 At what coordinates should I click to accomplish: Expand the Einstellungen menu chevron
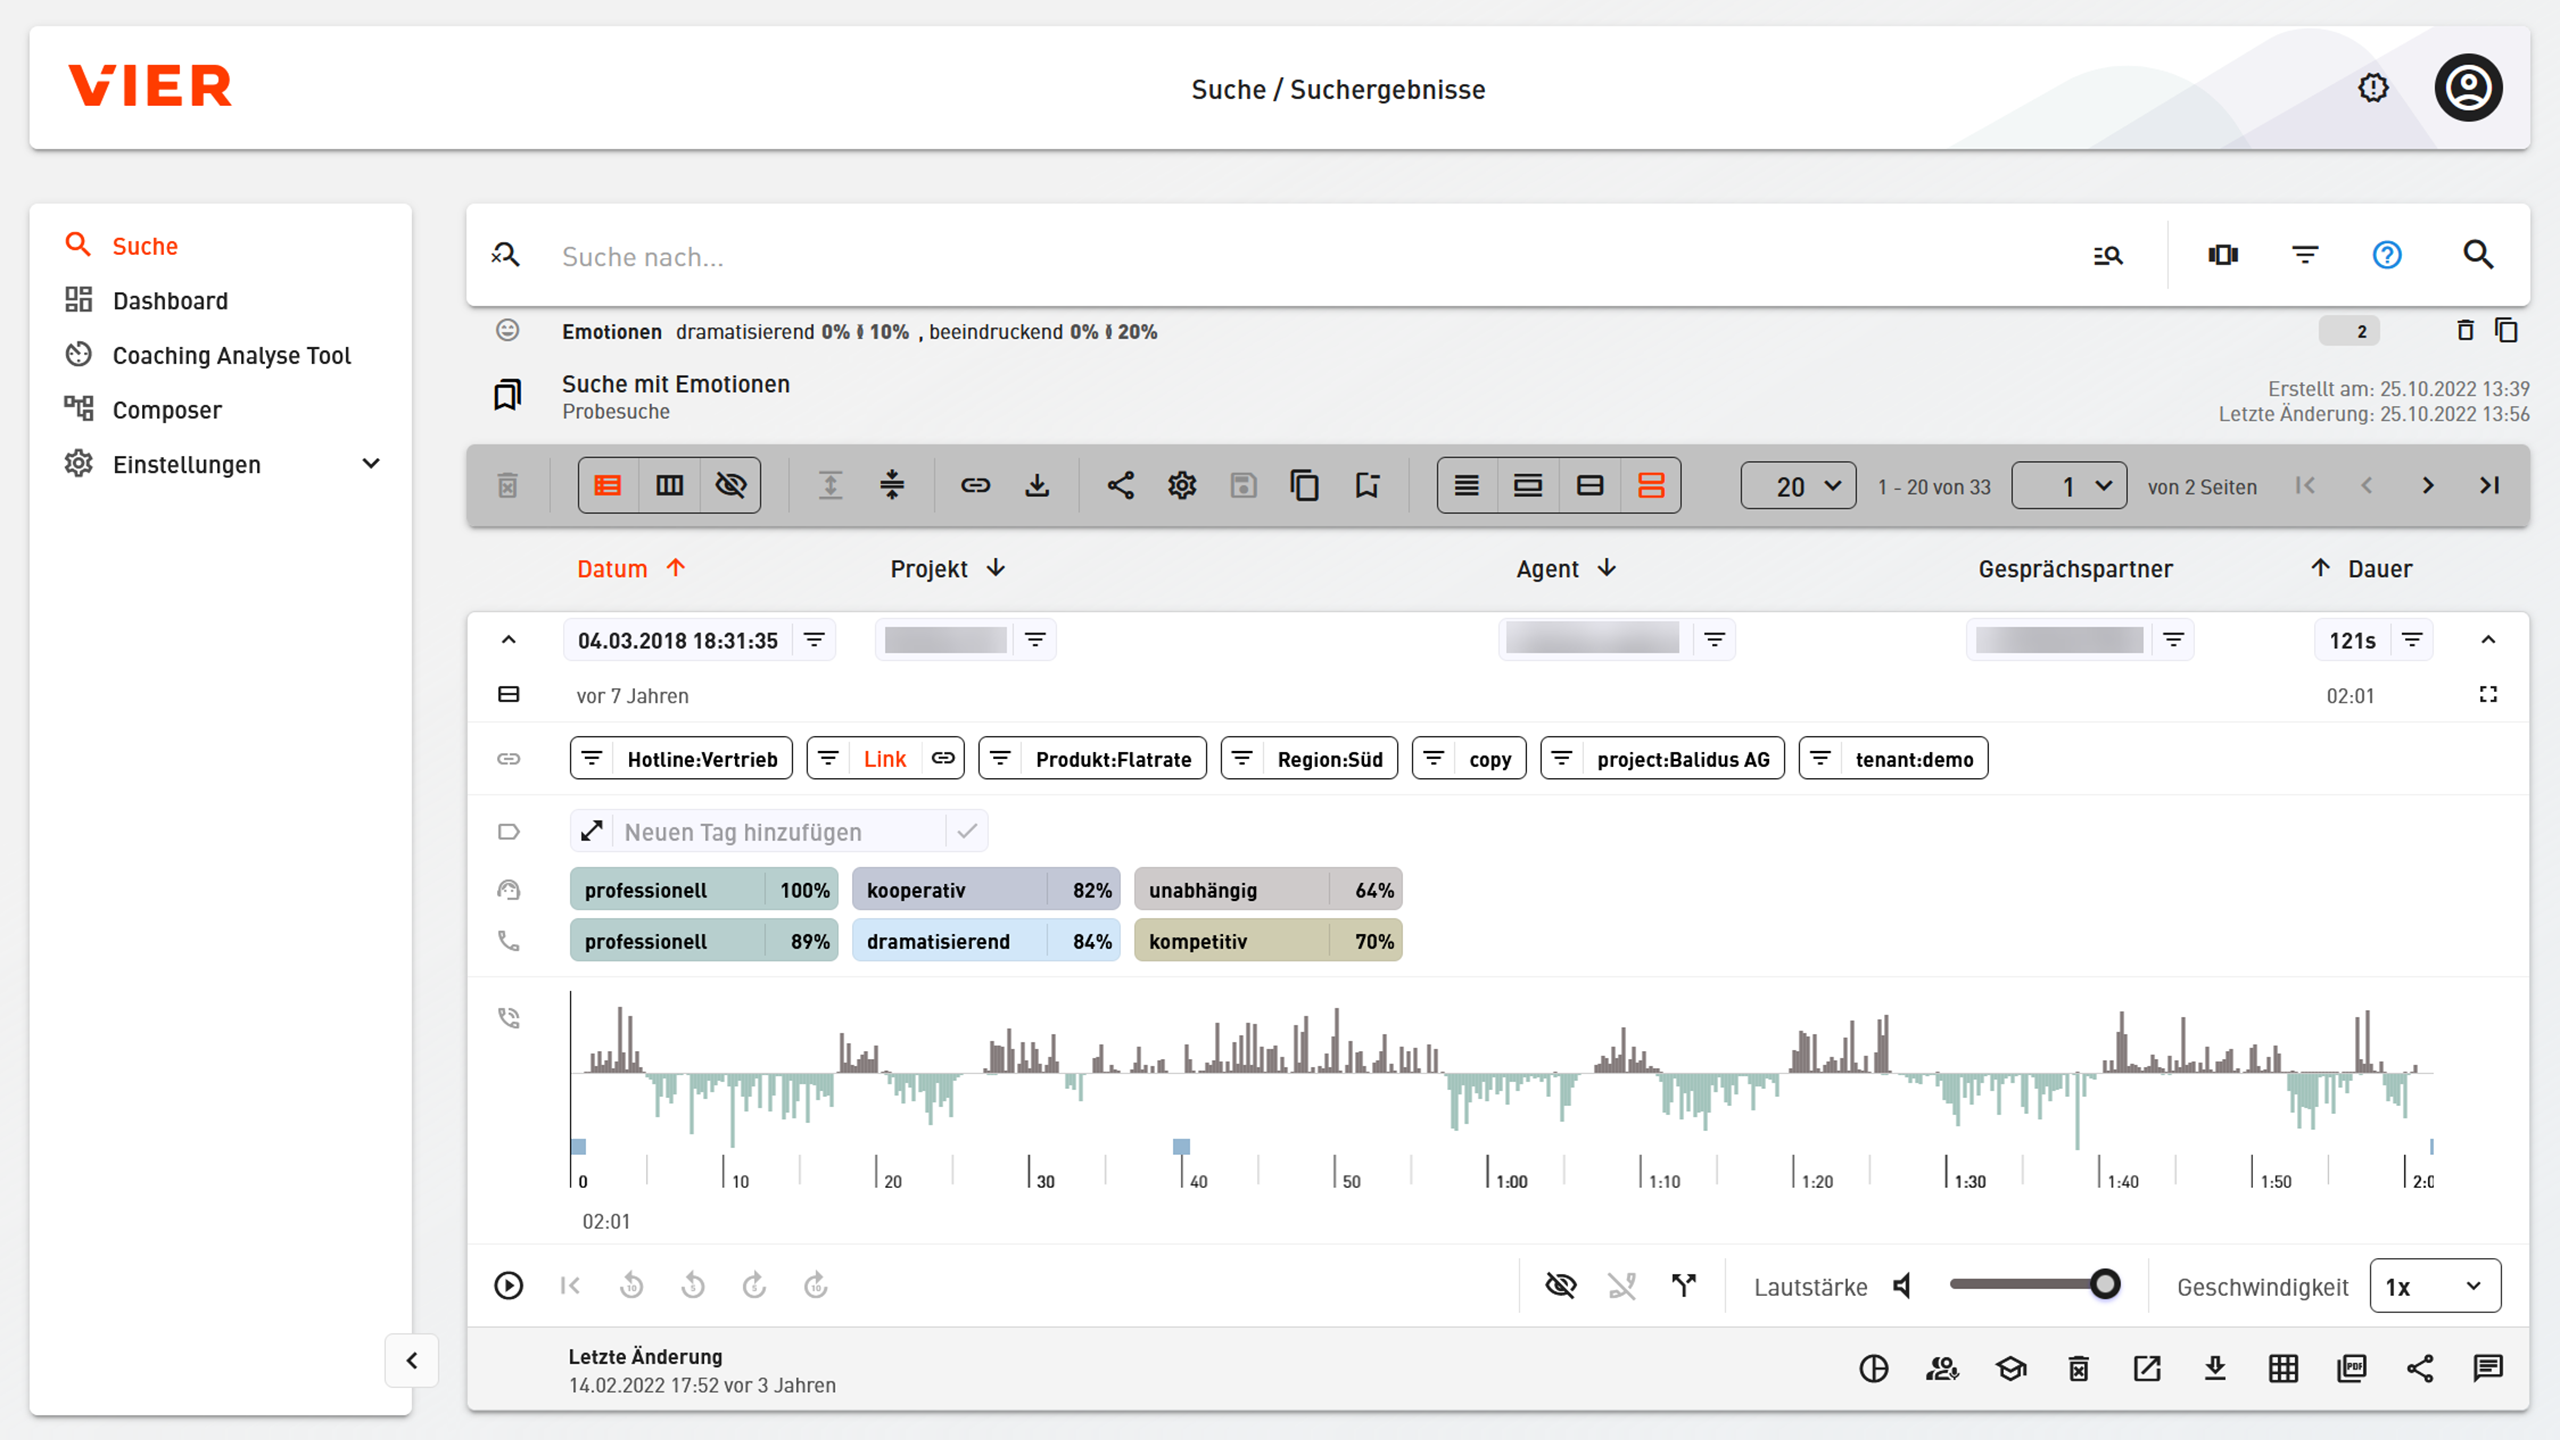click(371, 464)
